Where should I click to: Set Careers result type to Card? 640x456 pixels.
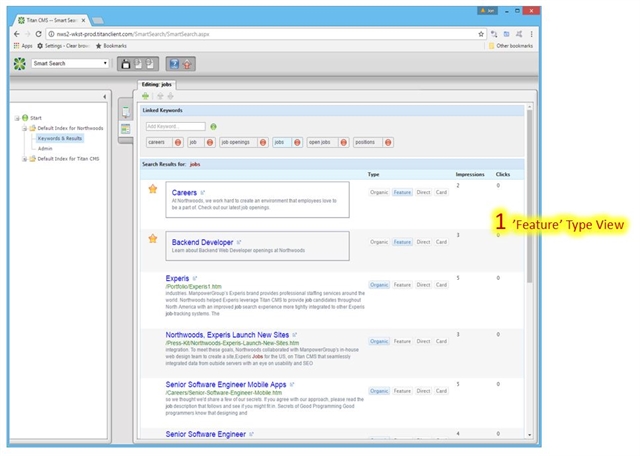pyautogui.click(x=441, y=192)
